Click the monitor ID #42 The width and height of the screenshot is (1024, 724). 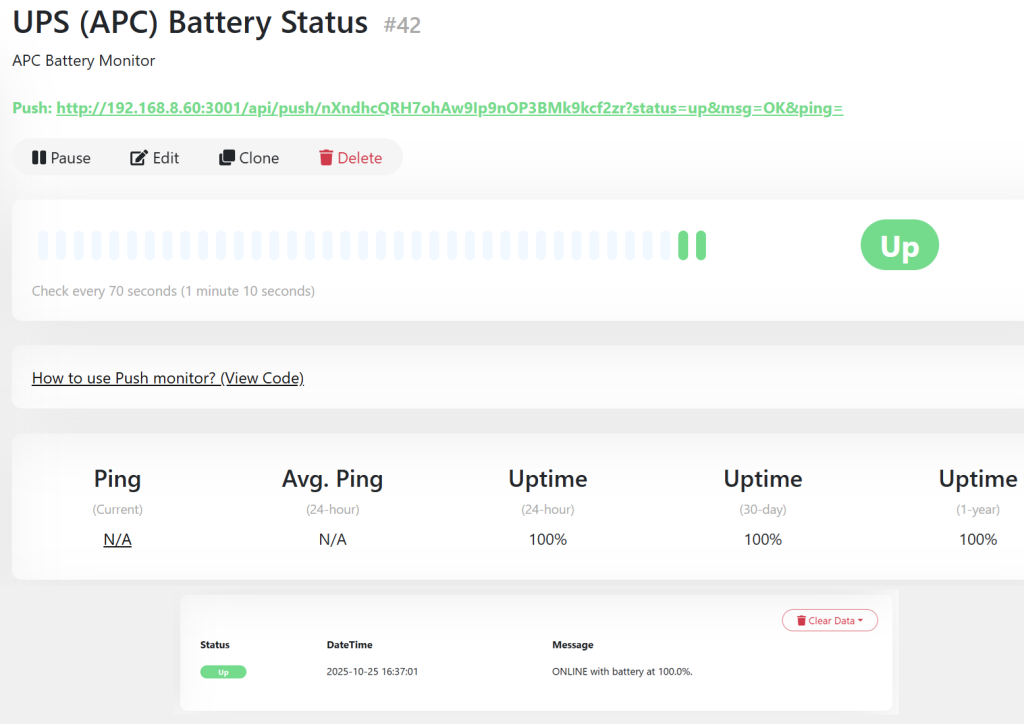coord(402,25)
